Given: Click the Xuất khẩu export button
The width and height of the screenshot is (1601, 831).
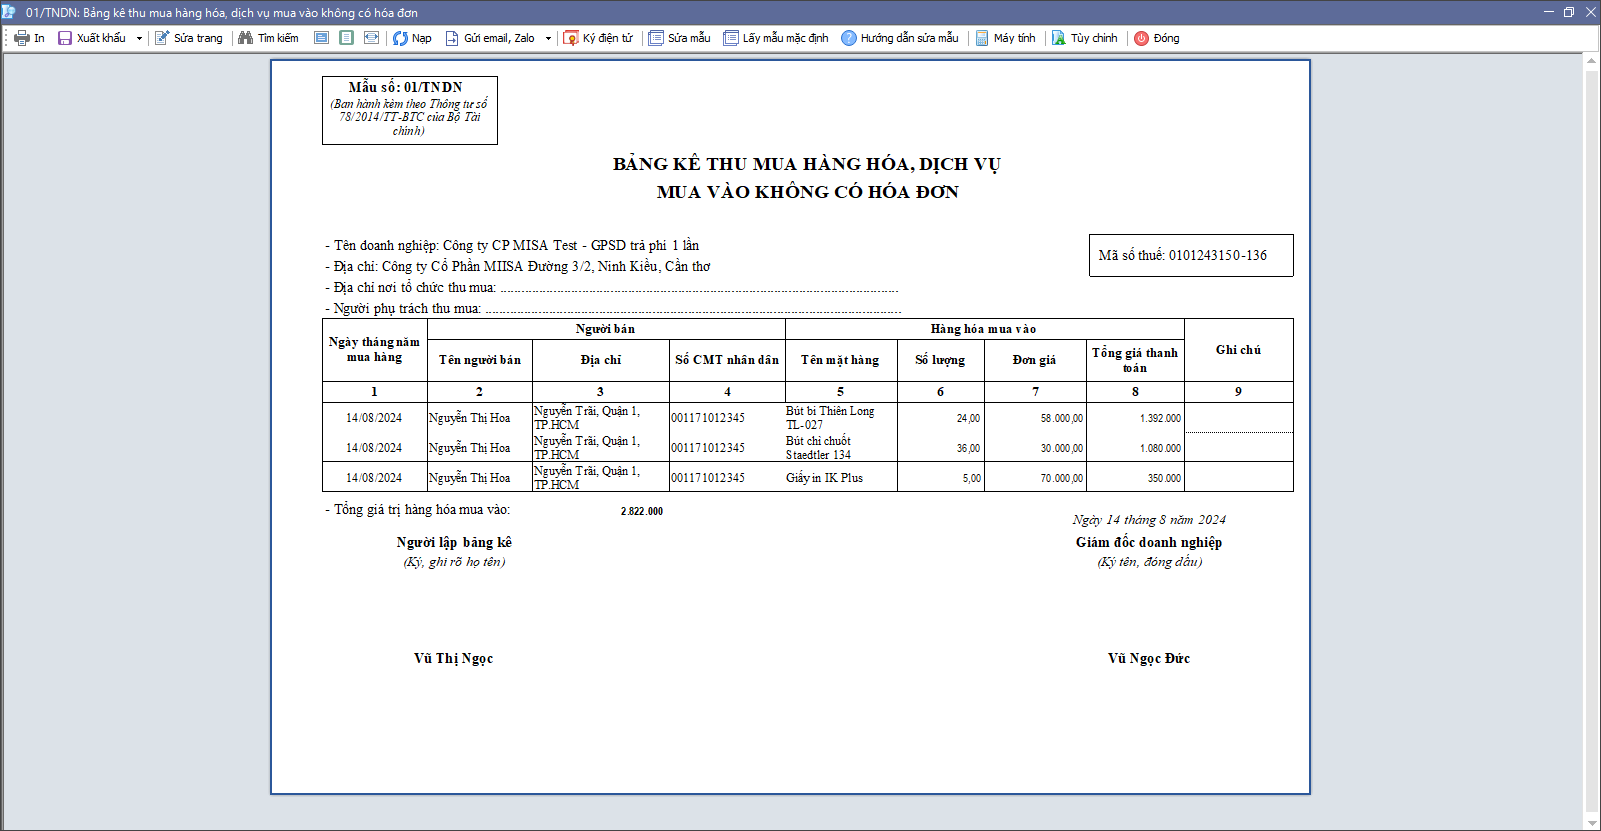Looking at the screenshot, I should pyautogui.click(x=92, y=38).
